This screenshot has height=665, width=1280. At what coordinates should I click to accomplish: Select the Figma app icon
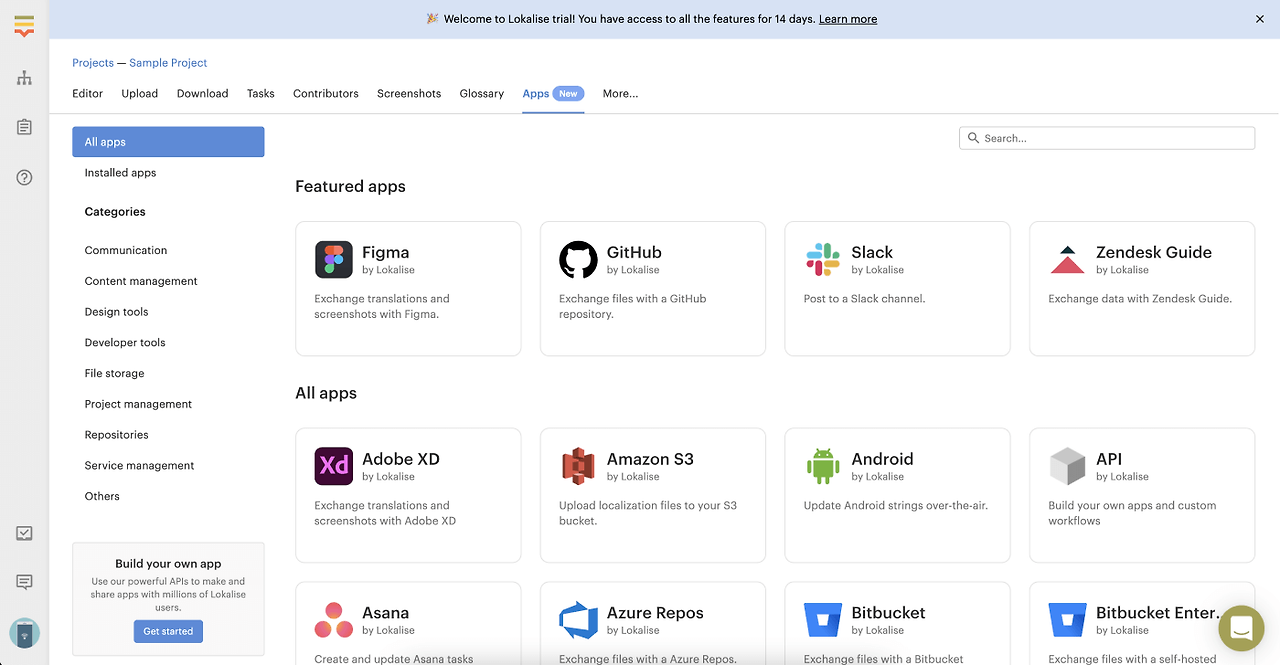coord(333,260)
